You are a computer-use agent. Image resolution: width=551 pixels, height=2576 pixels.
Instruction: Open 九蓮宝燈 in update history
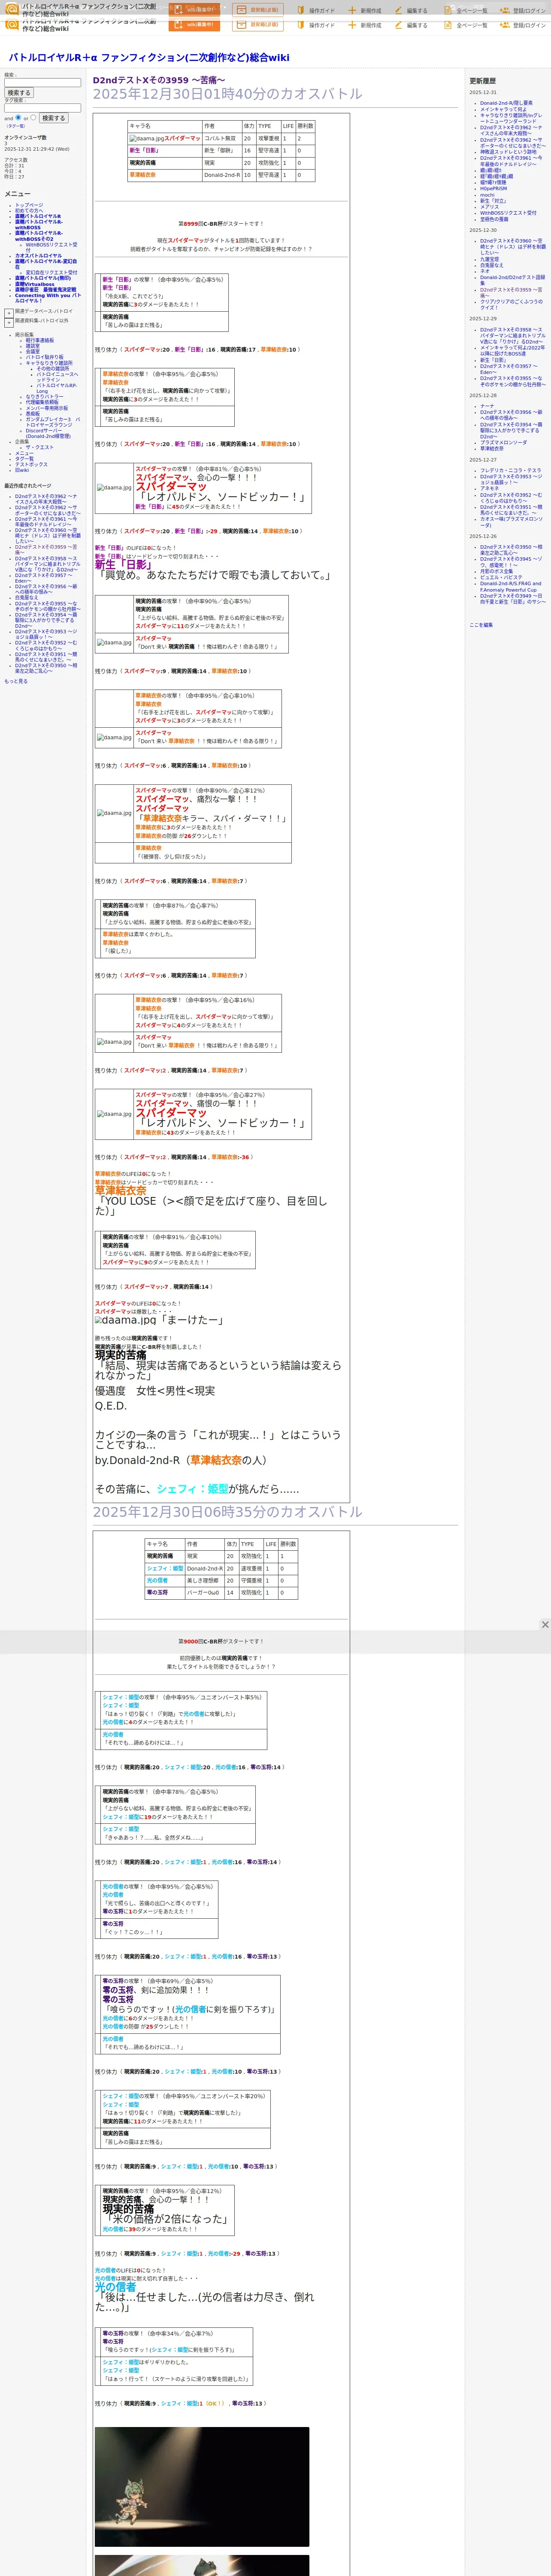point(490,259)
